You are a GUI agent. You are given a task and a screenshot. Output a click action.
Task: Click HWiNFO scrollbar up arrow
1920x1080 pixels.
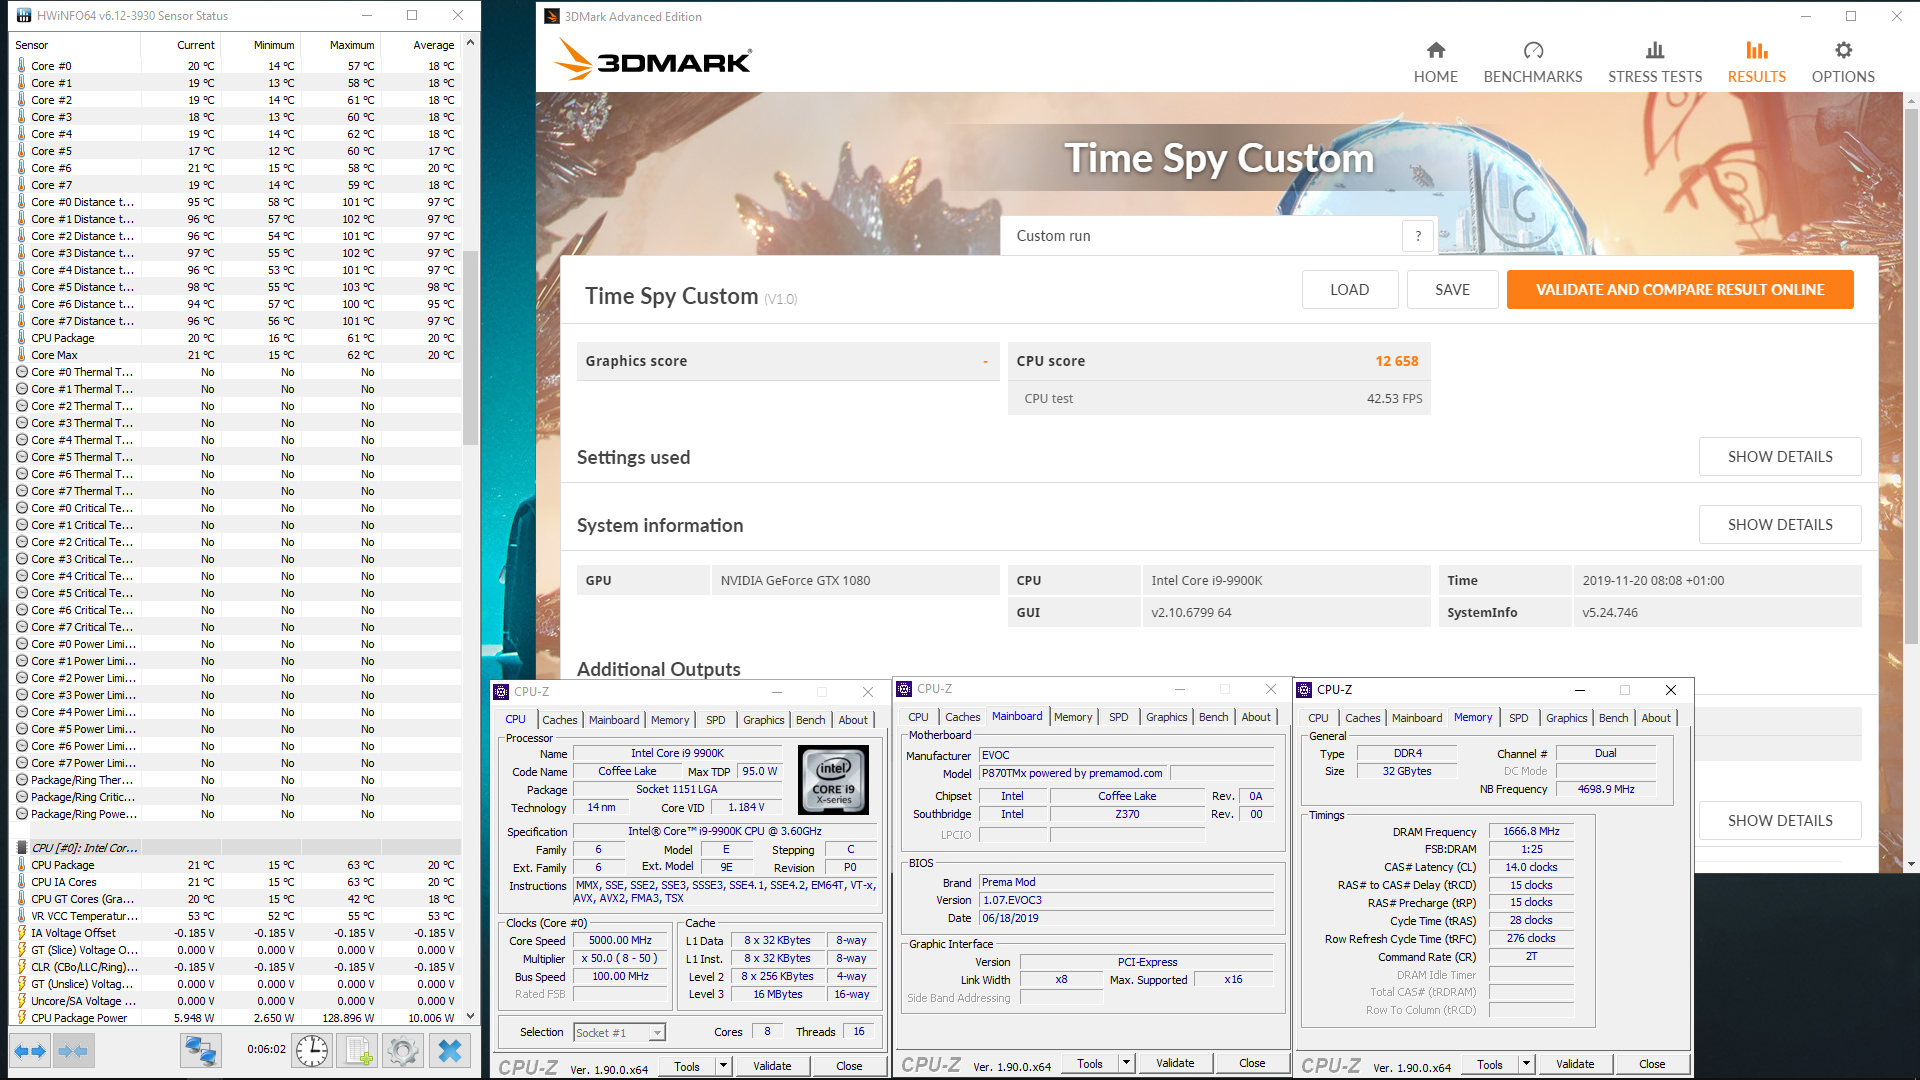click(x=470, y=43)
